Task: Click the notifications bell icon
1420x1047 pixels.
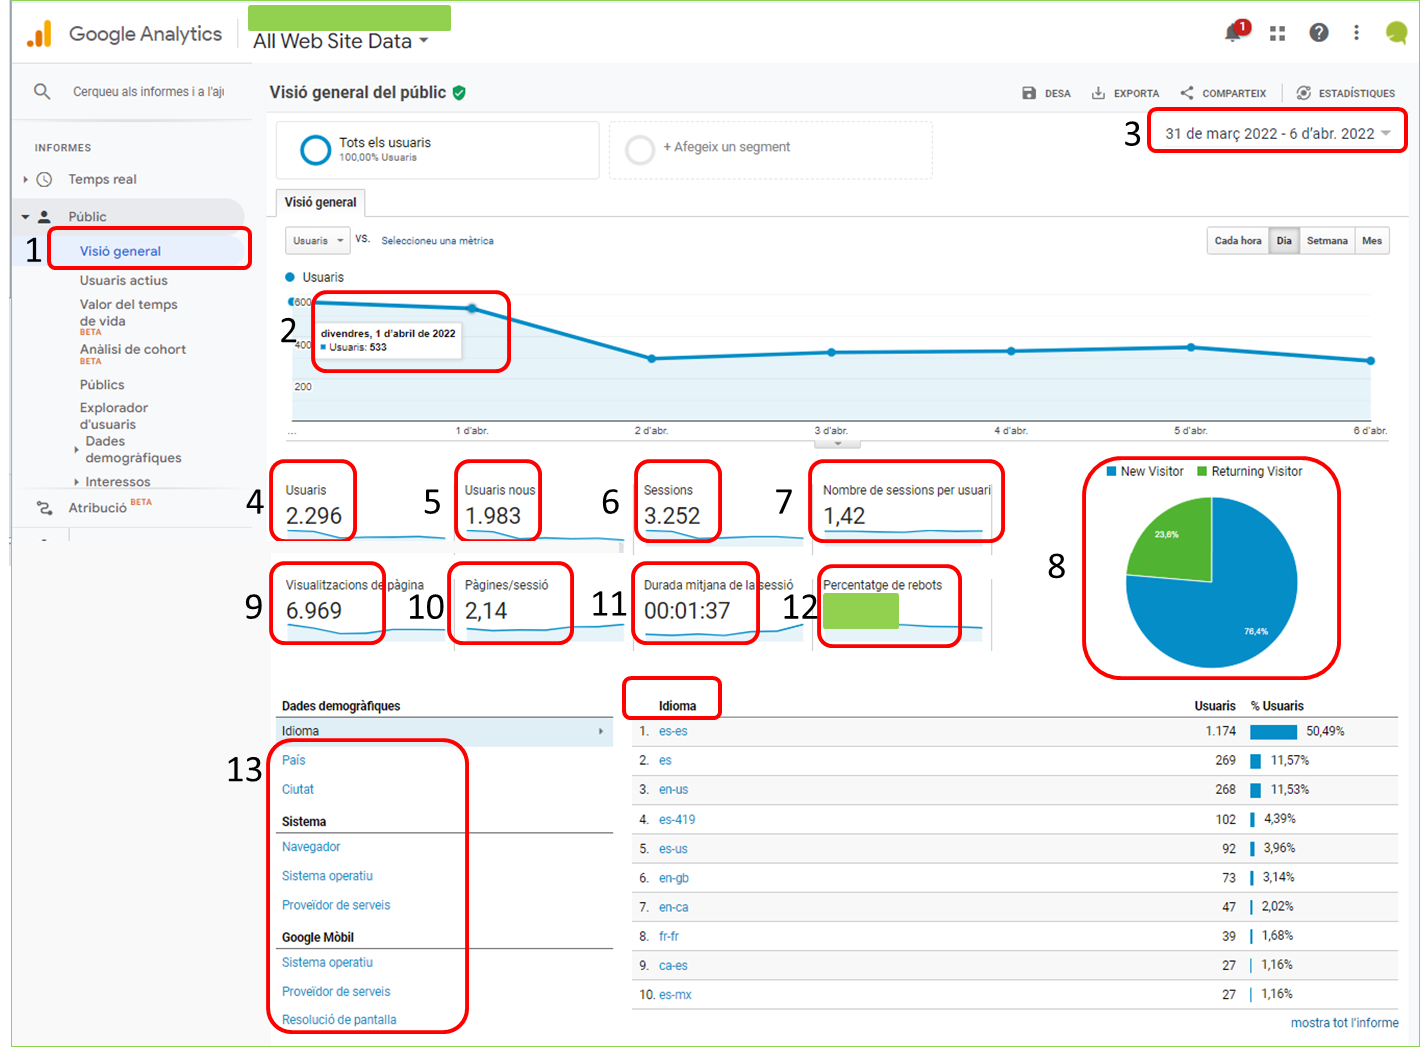Action: 1235,33
